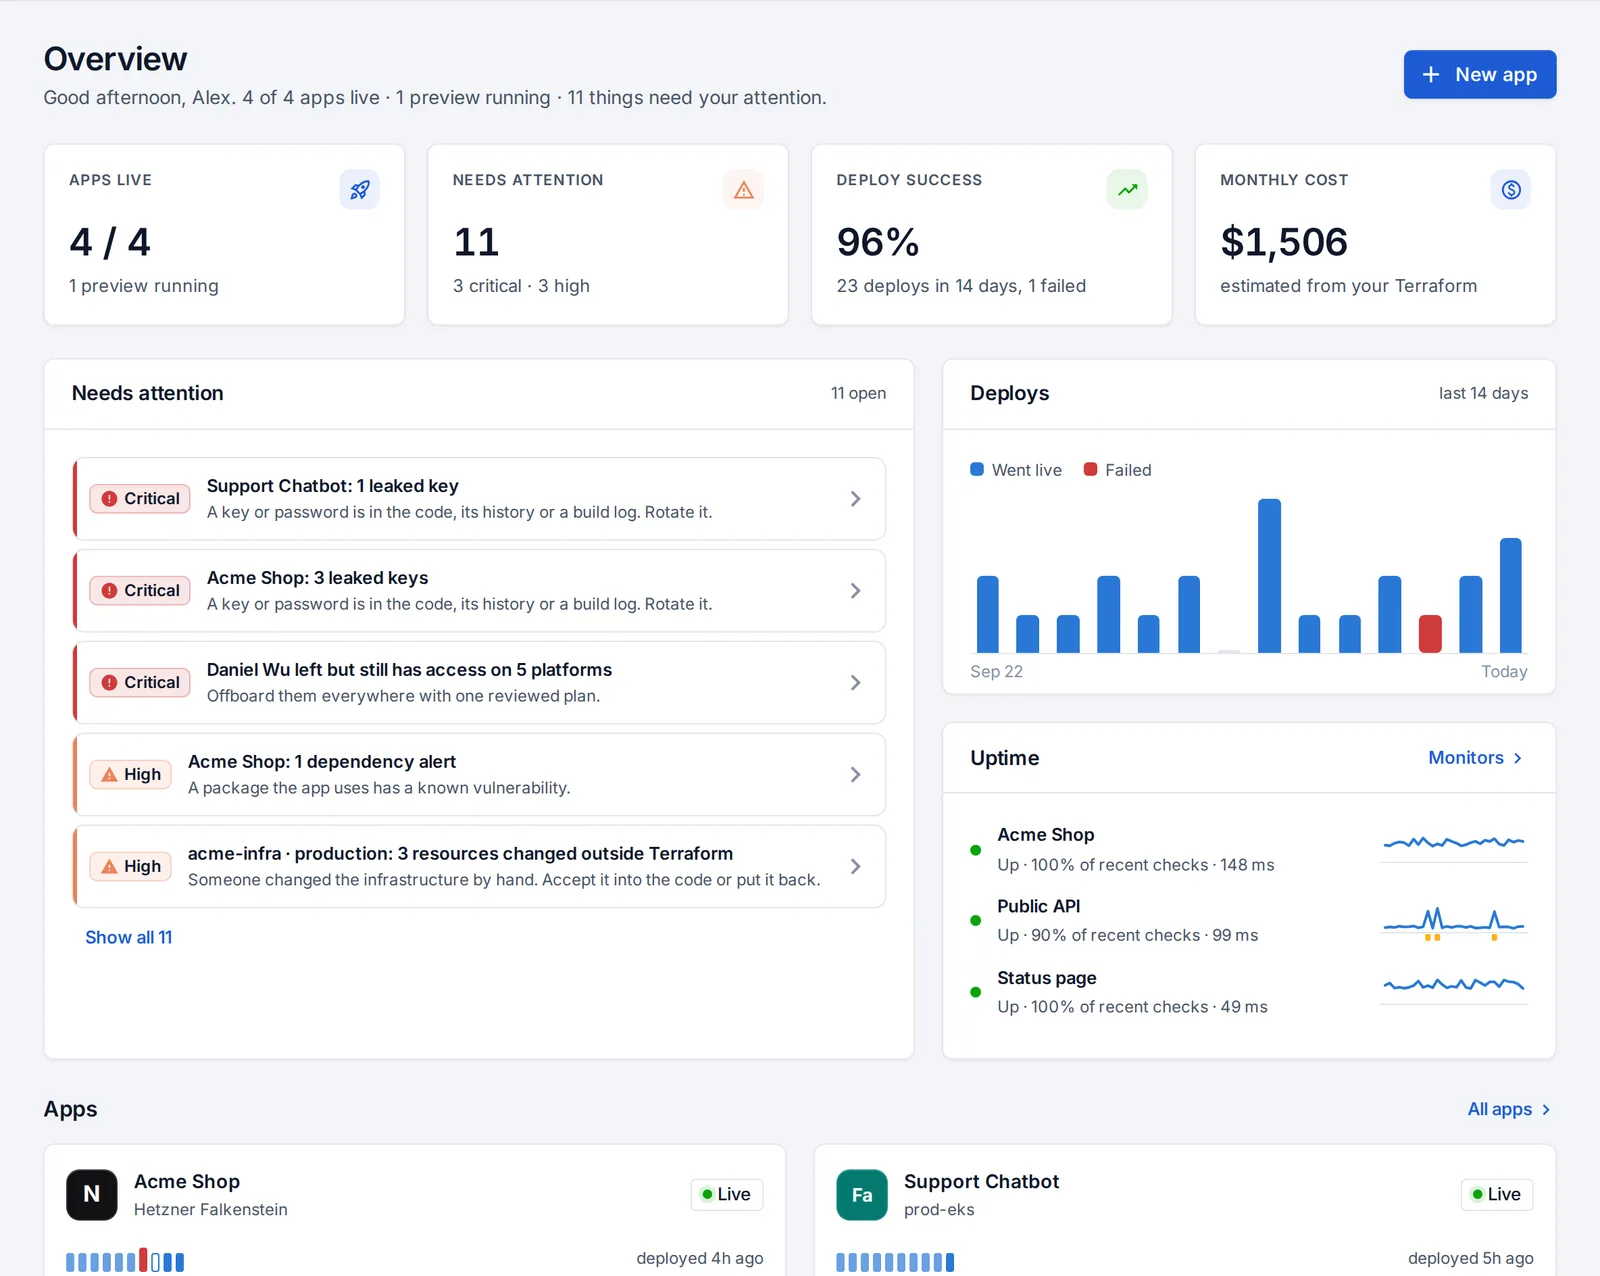Open the Monitors link in Uptime
The image size is (1600, 1276).
coord(1476,758)
